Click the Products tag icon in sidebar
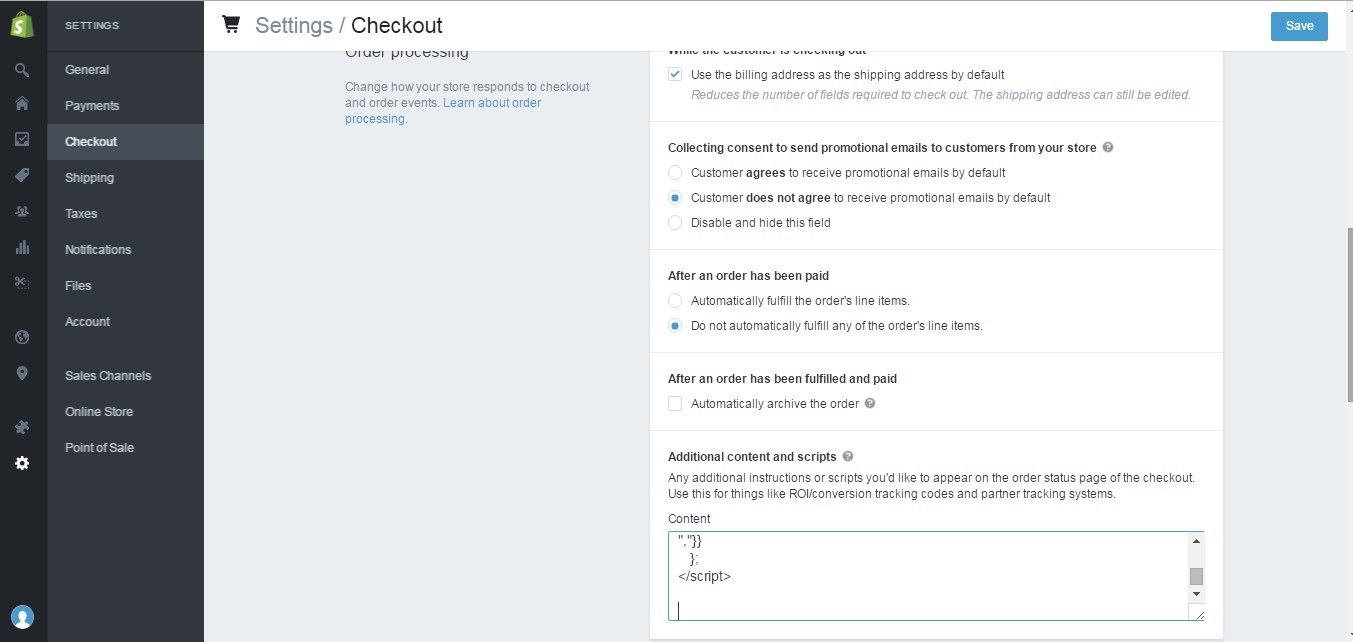The height and width of the screenshot is (642, 1353). [22, 175]
